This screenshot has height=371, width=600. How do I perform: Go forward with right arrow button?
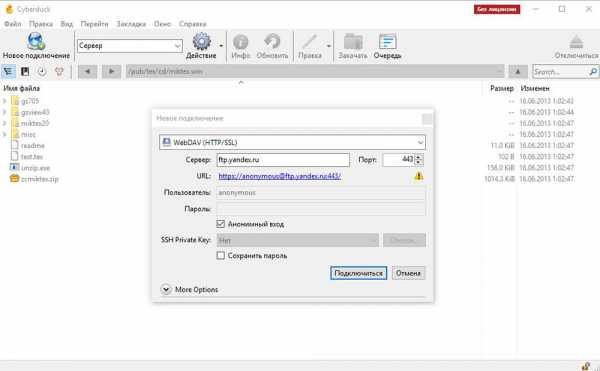click(111, 72)
